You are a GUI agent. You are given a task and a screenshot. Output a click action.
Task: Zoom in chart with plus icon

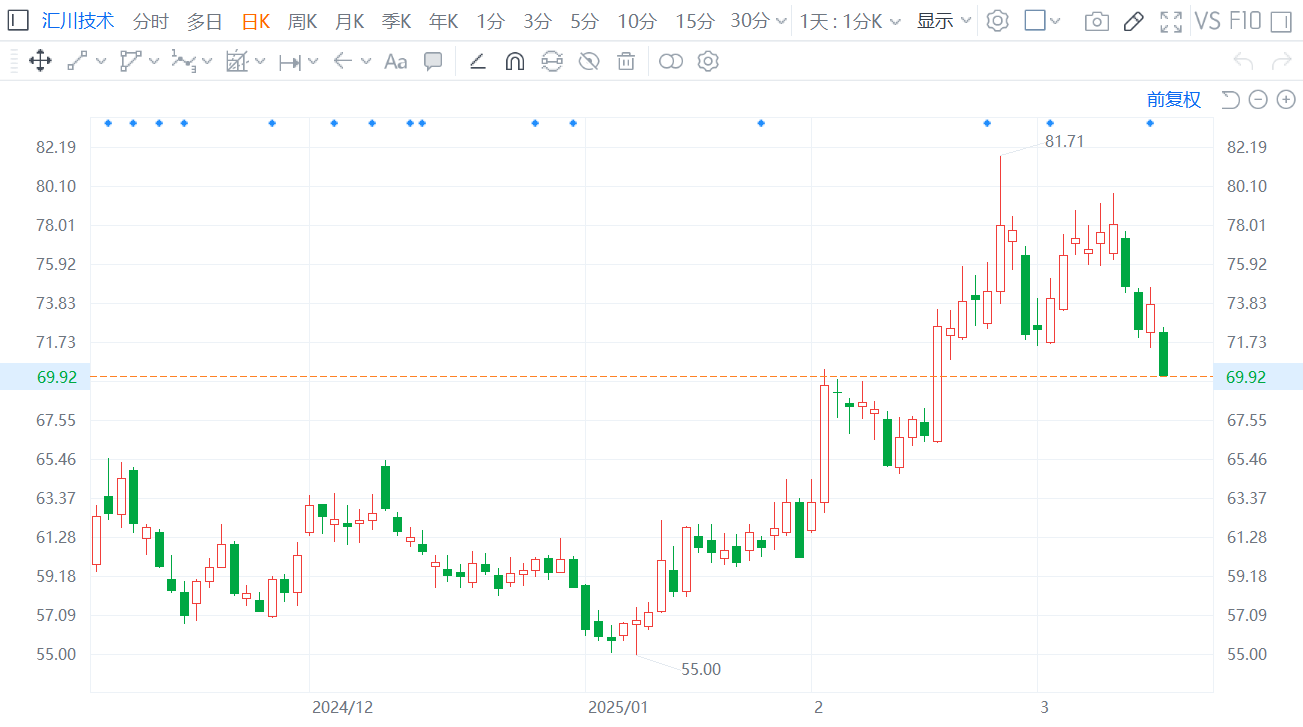click(1286, 99)
